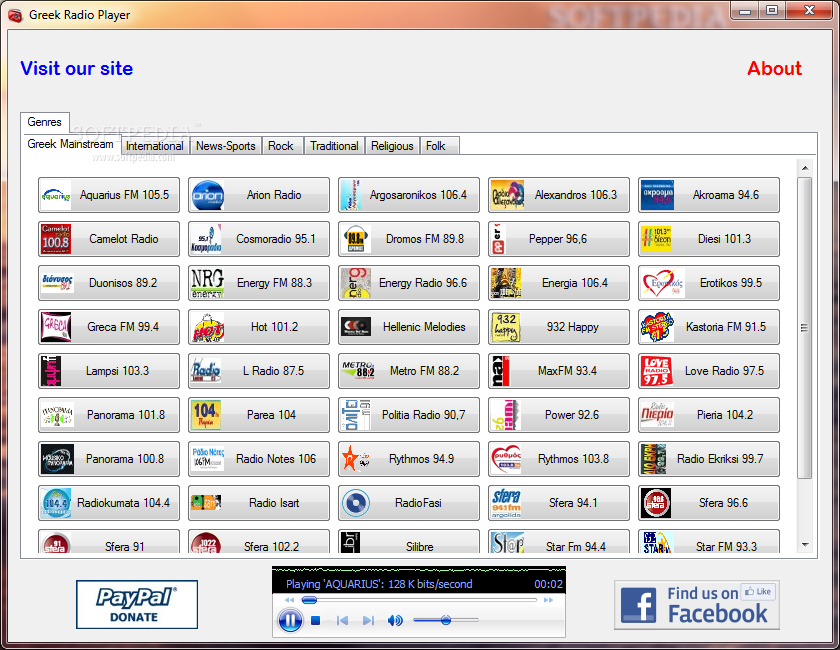Select RadioFasi station
The height and width of the screenshot is (650, 840).
pyautogui.click(x=409, y=503)
